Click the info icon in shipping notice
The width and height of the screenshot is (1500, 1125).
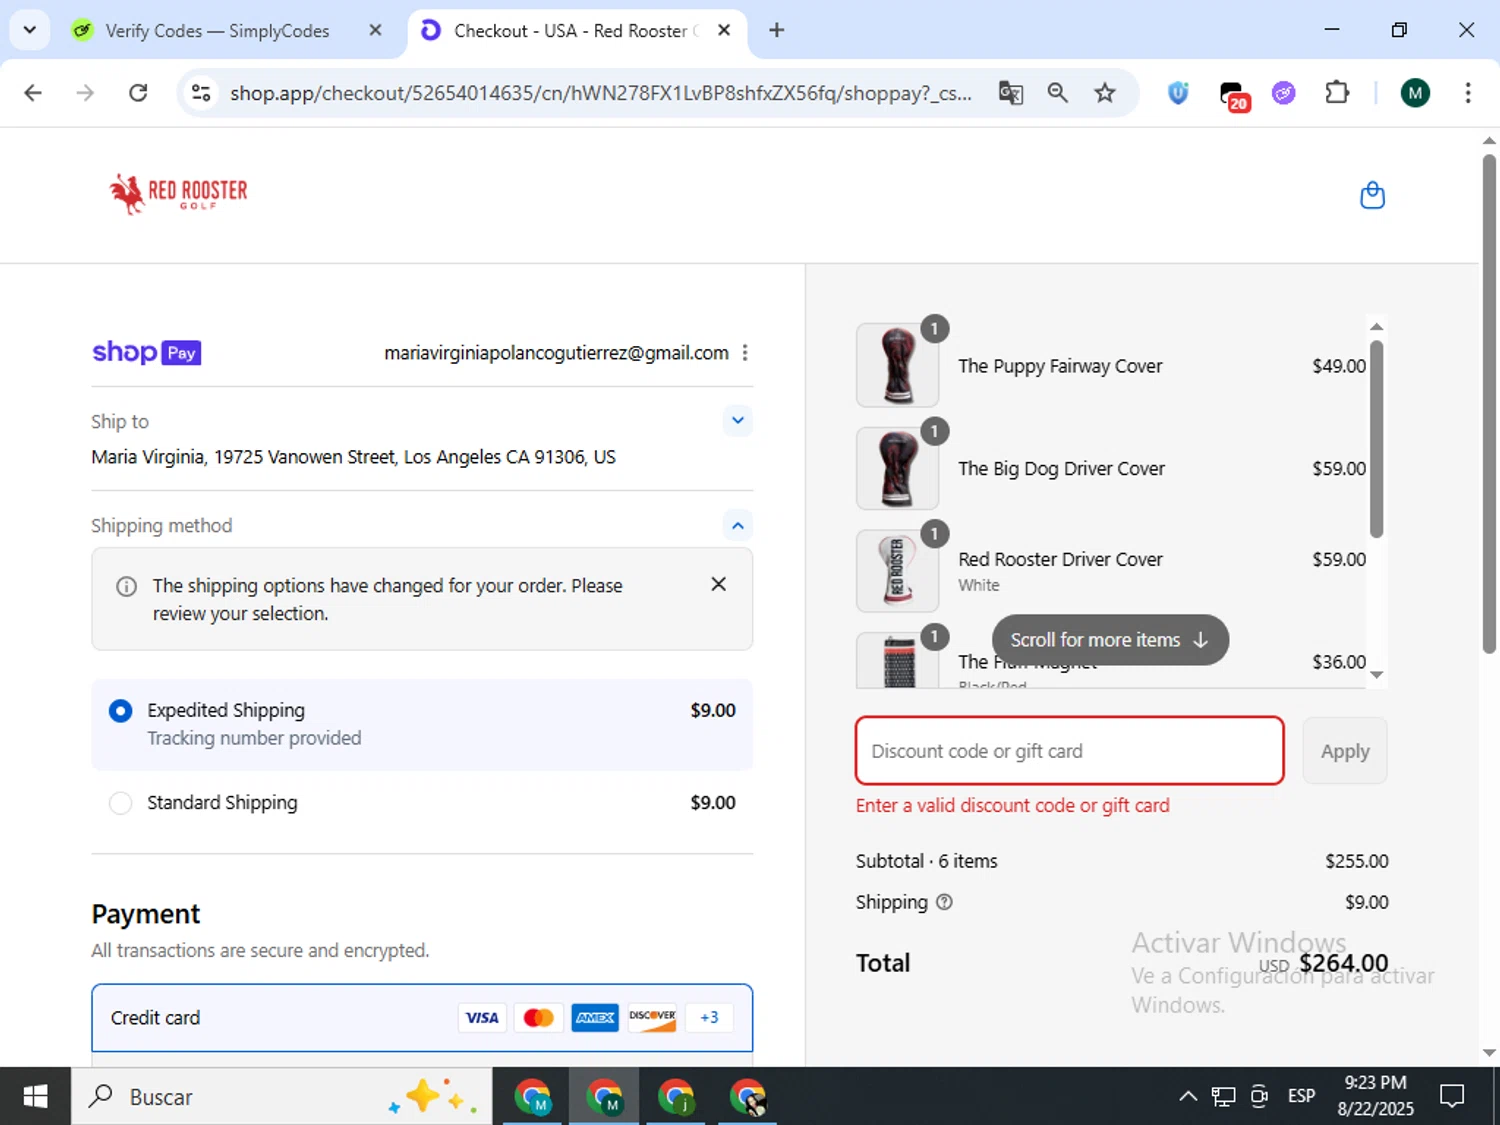coord(126,587)
